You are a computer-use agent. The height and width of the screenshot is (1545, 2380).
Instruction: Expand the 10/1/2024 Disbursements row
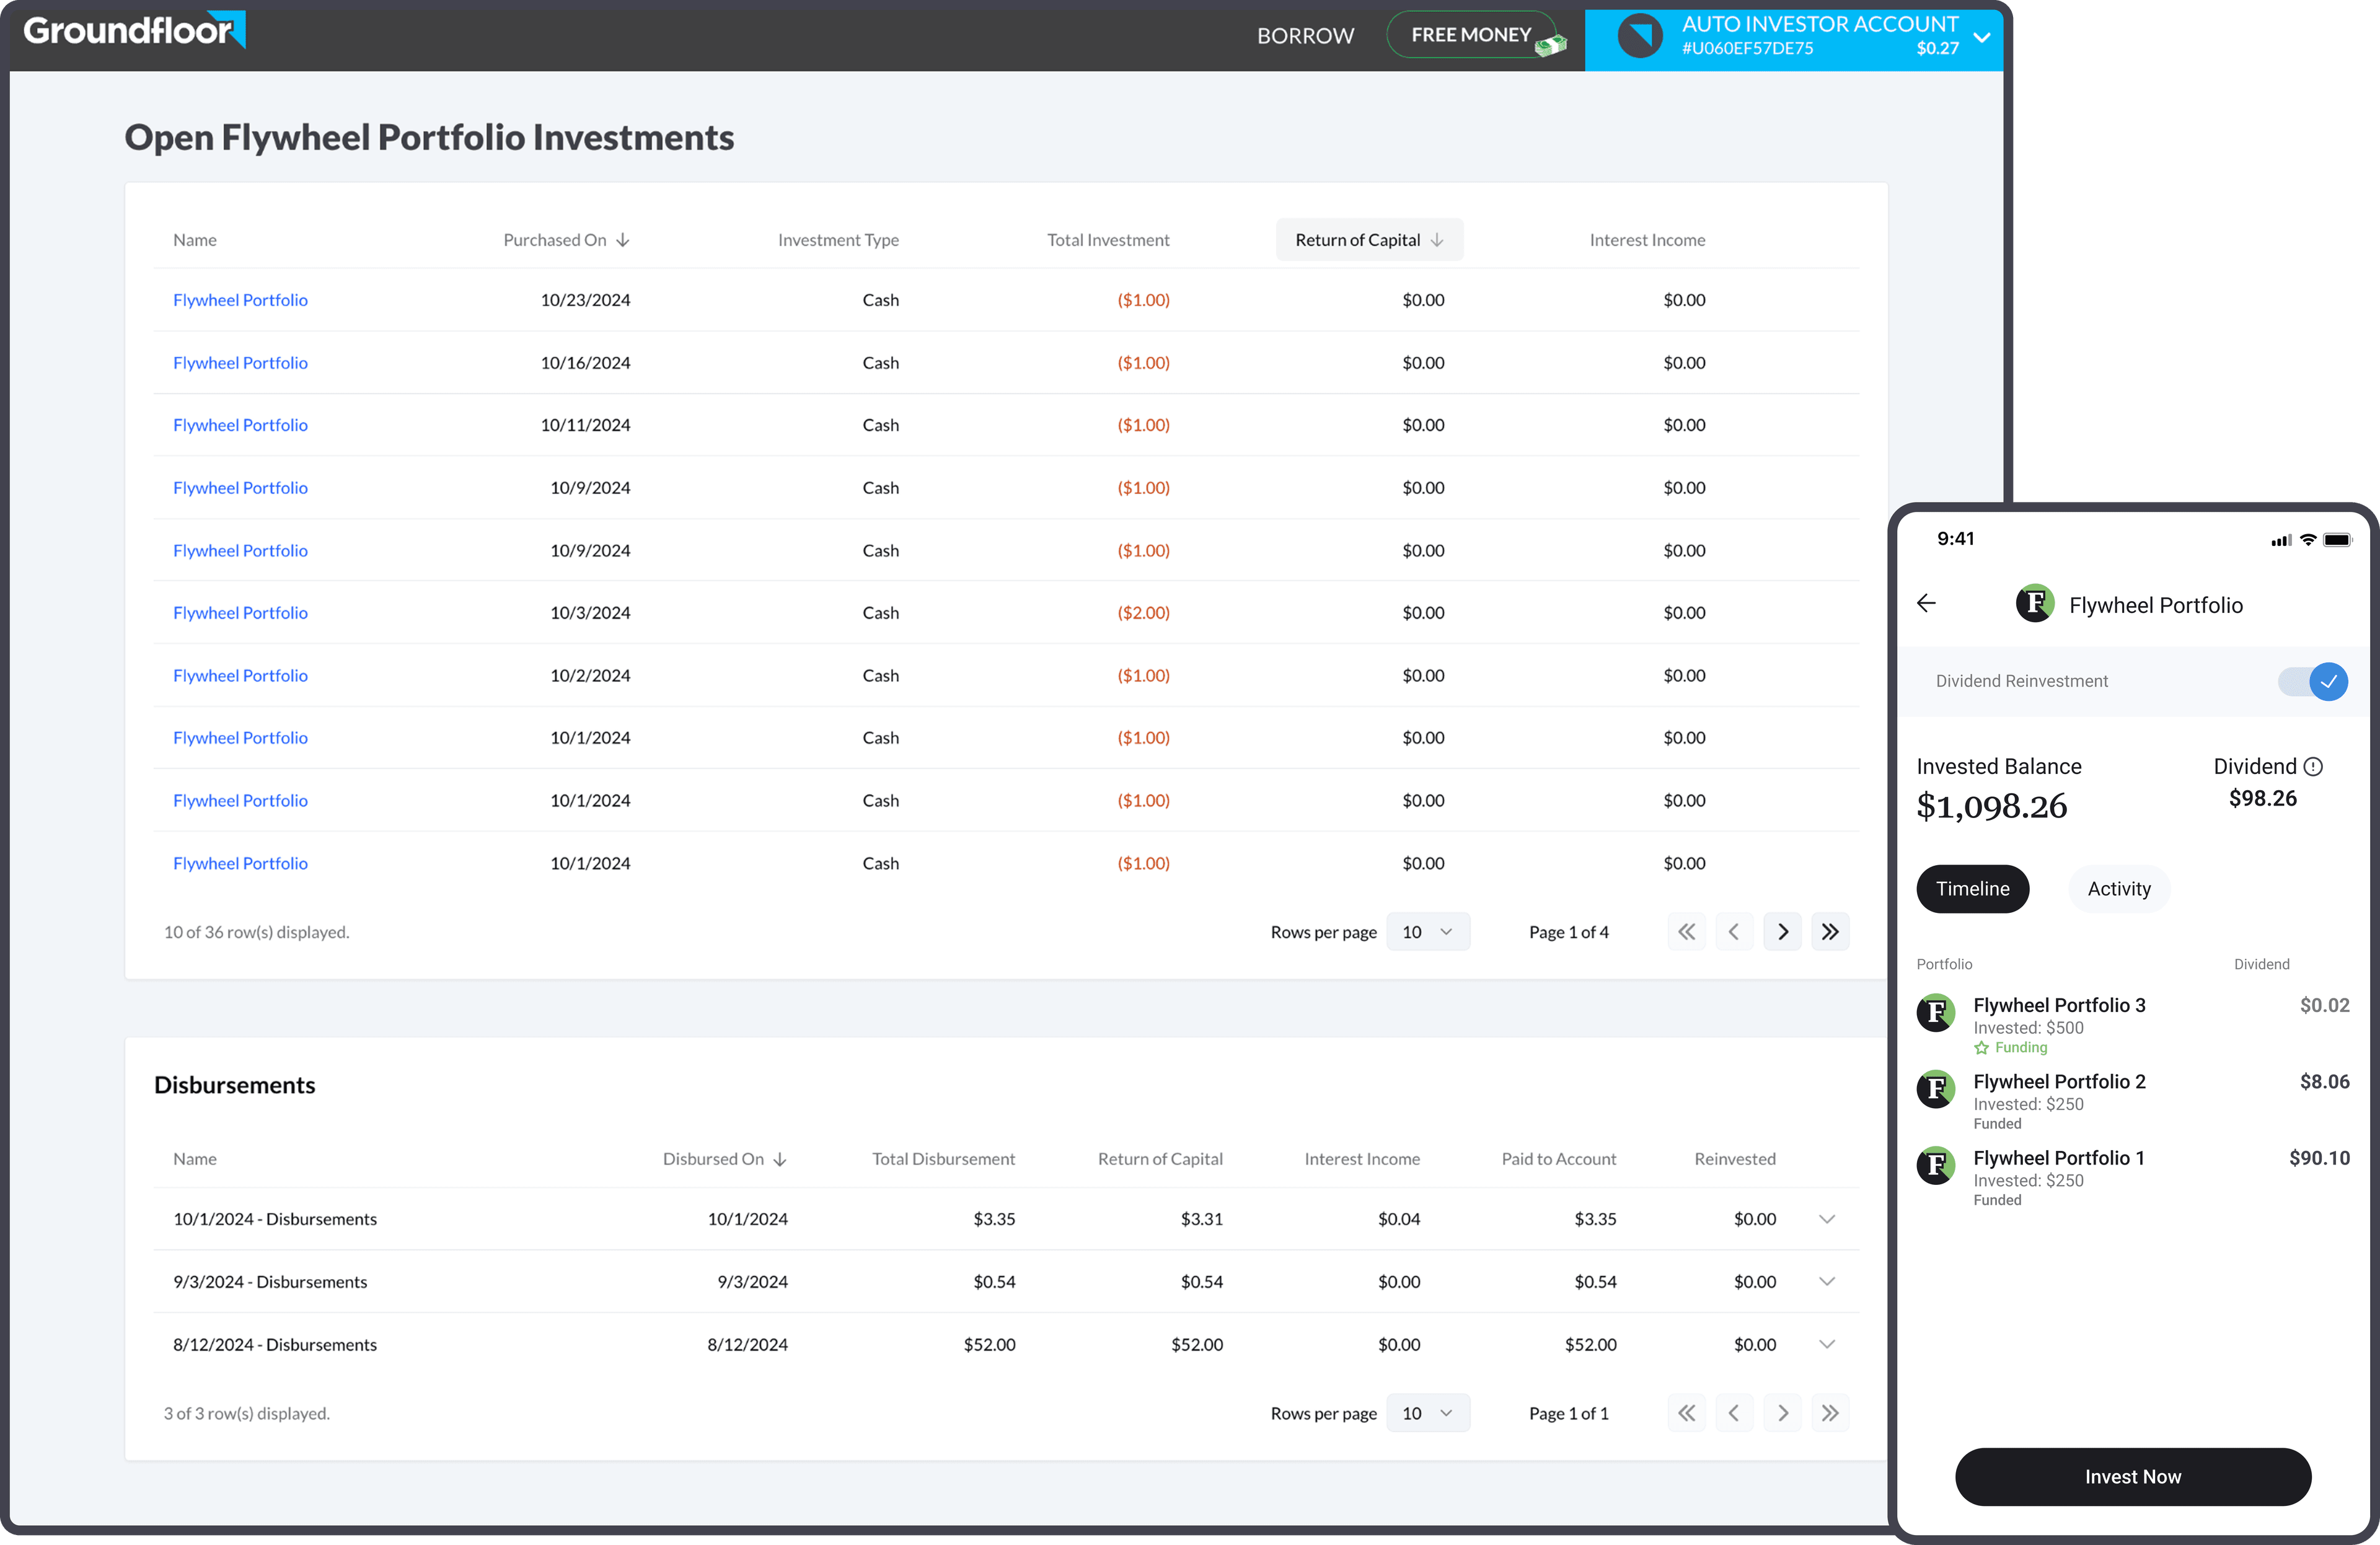point(1827,1219)
